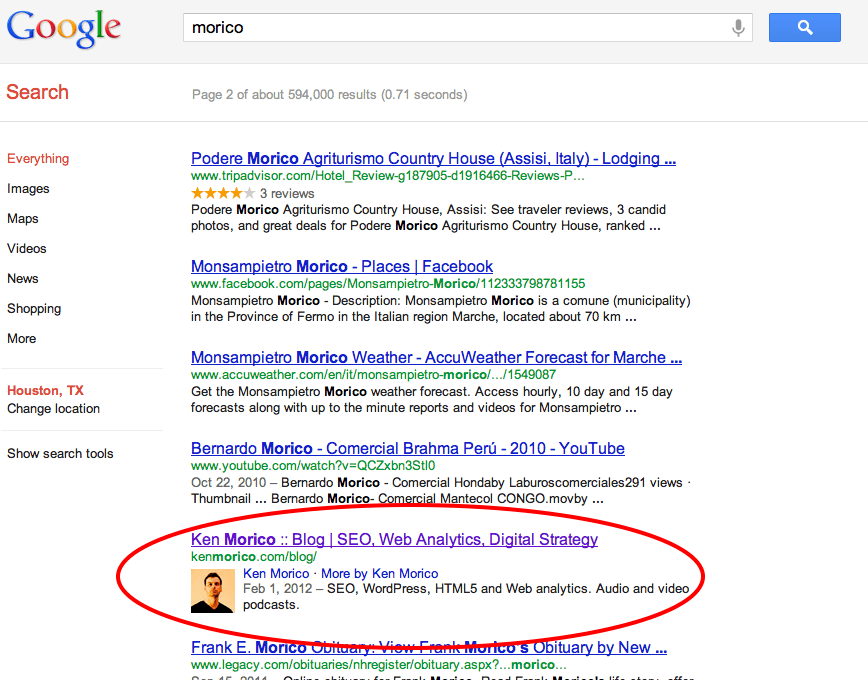Select the News search category
Viewport: 868px width, 680px height.
tap(23, 279)
